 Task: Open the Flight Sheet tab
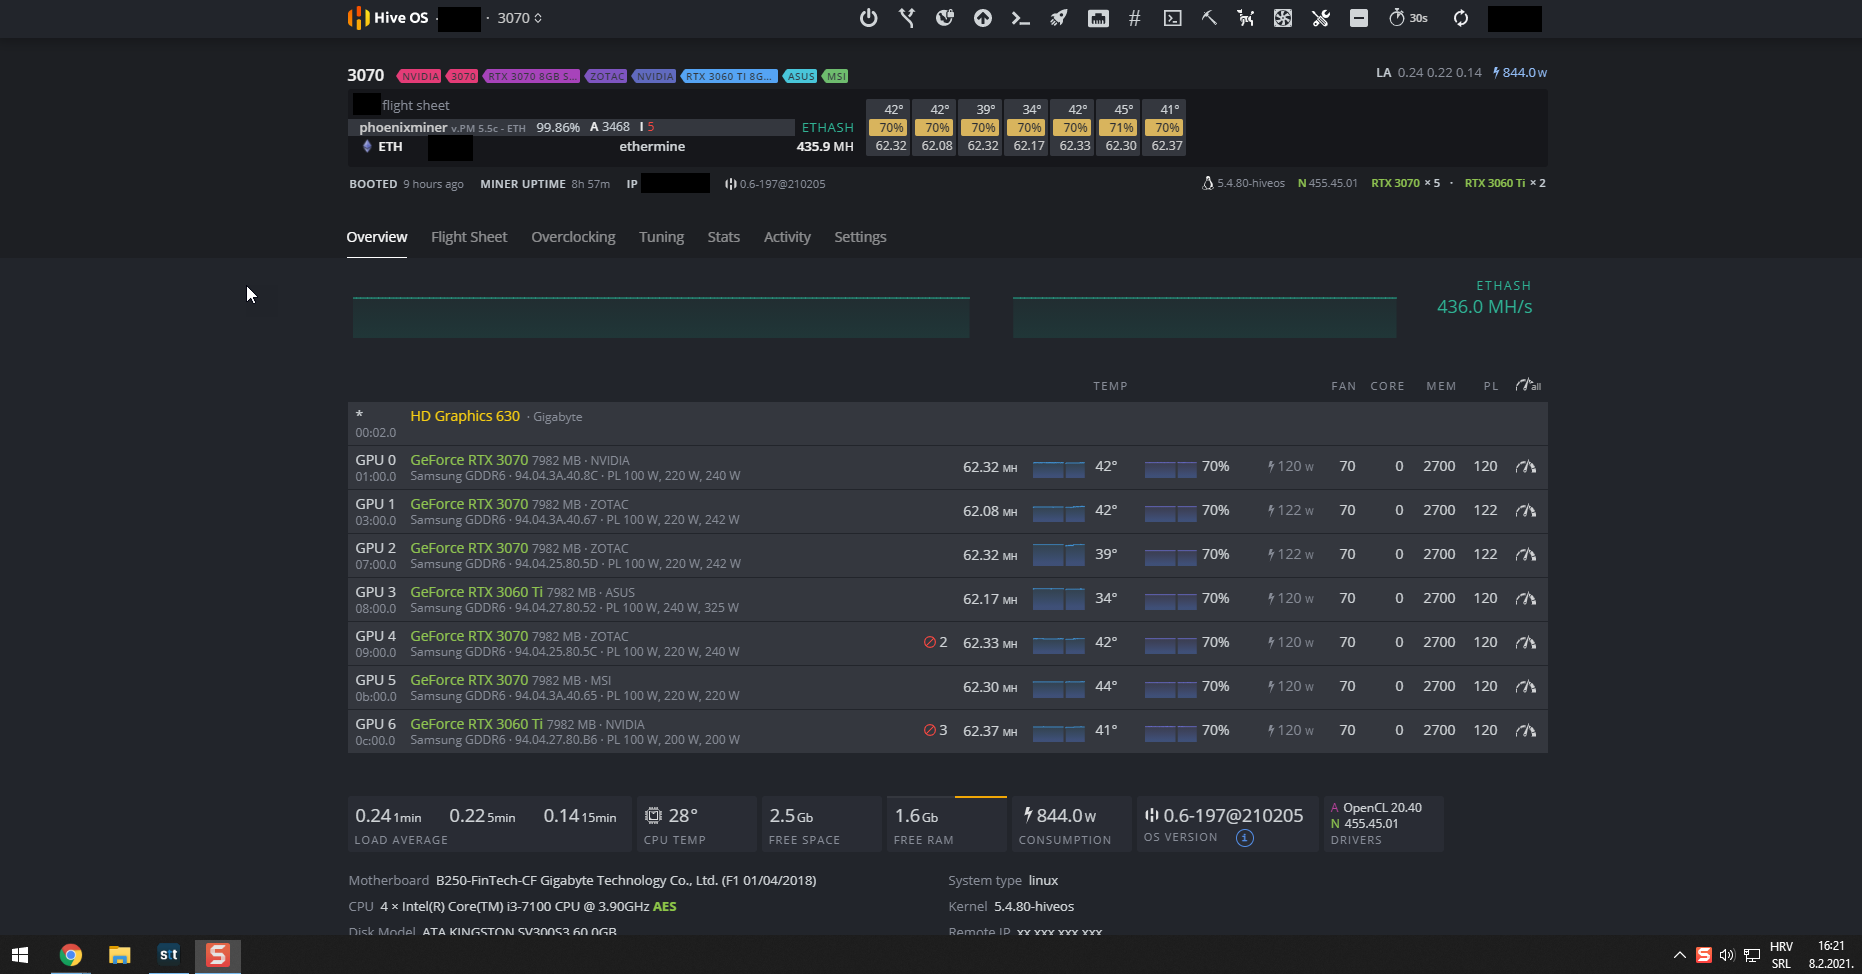pos(469,237)
